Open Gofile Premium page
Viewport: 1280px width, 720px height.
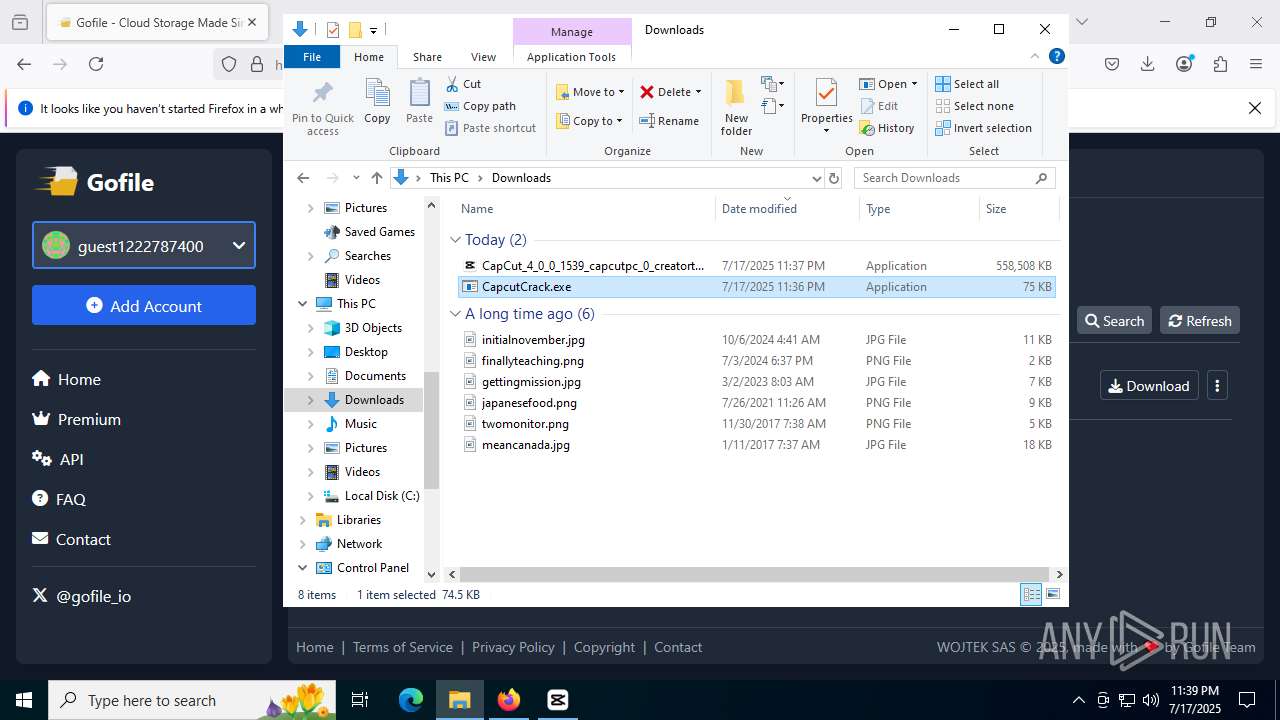tap(76, 419)
